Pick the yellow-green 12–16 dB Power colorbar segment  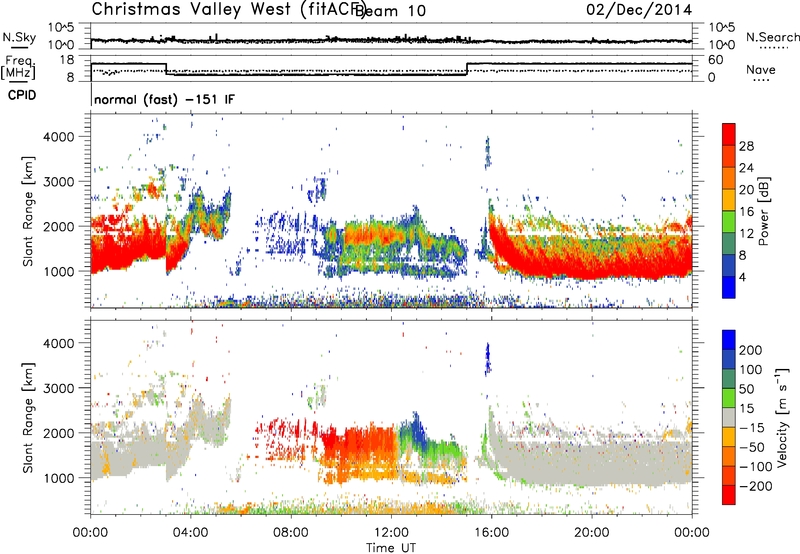(729, 222)
